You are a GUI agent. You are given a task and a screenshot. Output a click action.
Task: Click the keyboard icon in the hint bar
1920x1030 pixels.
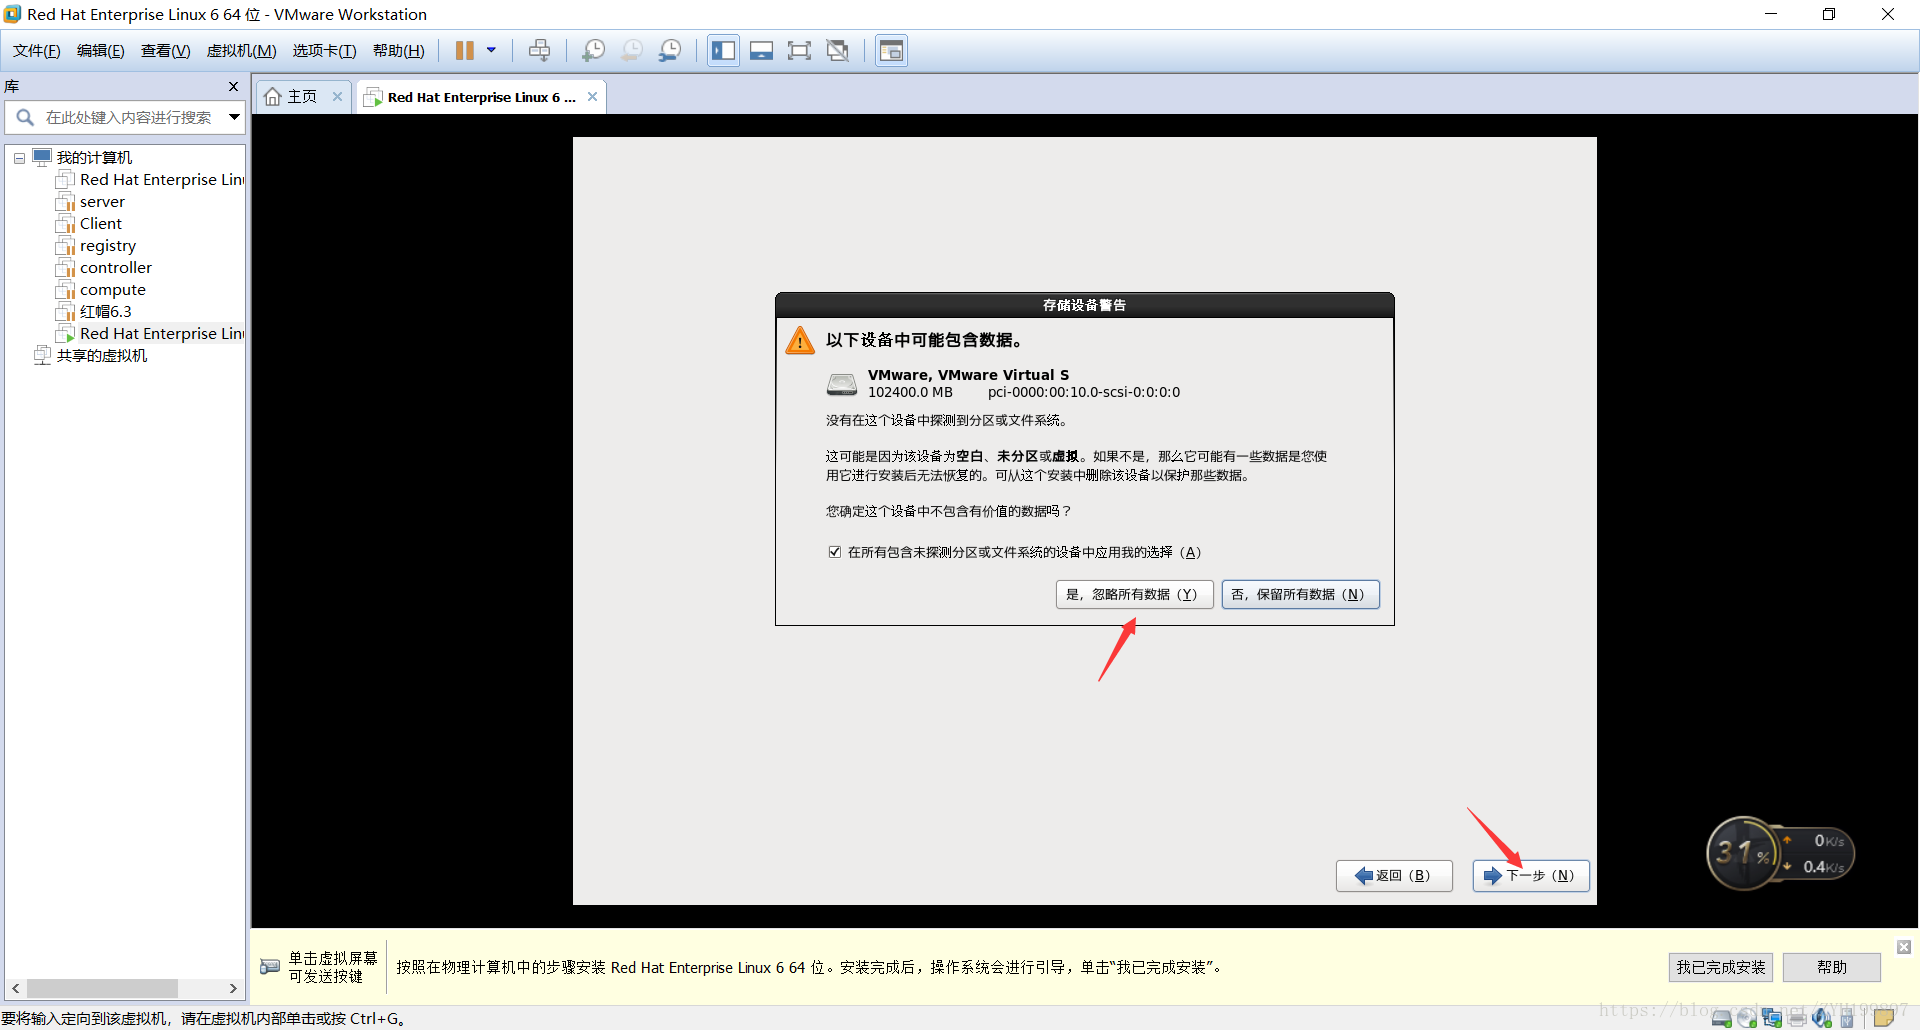pos(270,967)
